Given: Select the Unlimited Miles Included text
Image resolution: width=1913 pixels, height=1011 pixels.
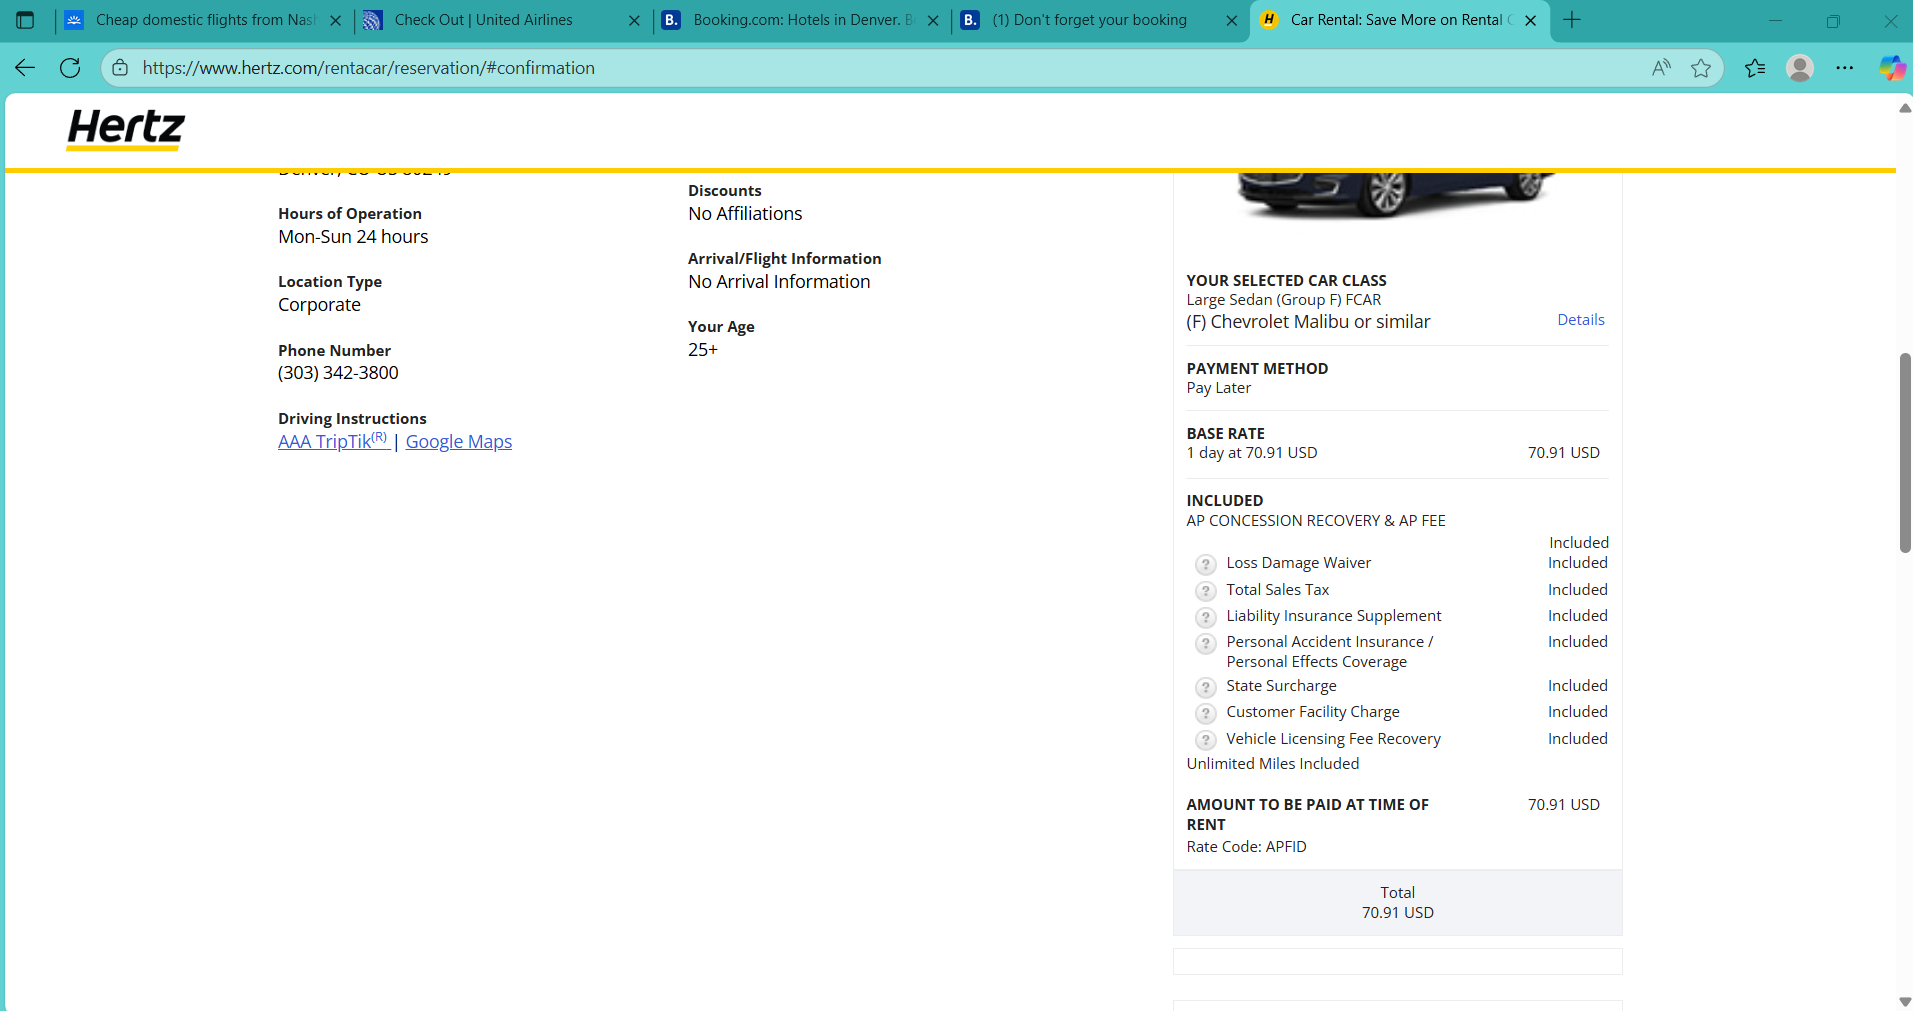Looking at the screenshot, I should tap(1273, 764).
